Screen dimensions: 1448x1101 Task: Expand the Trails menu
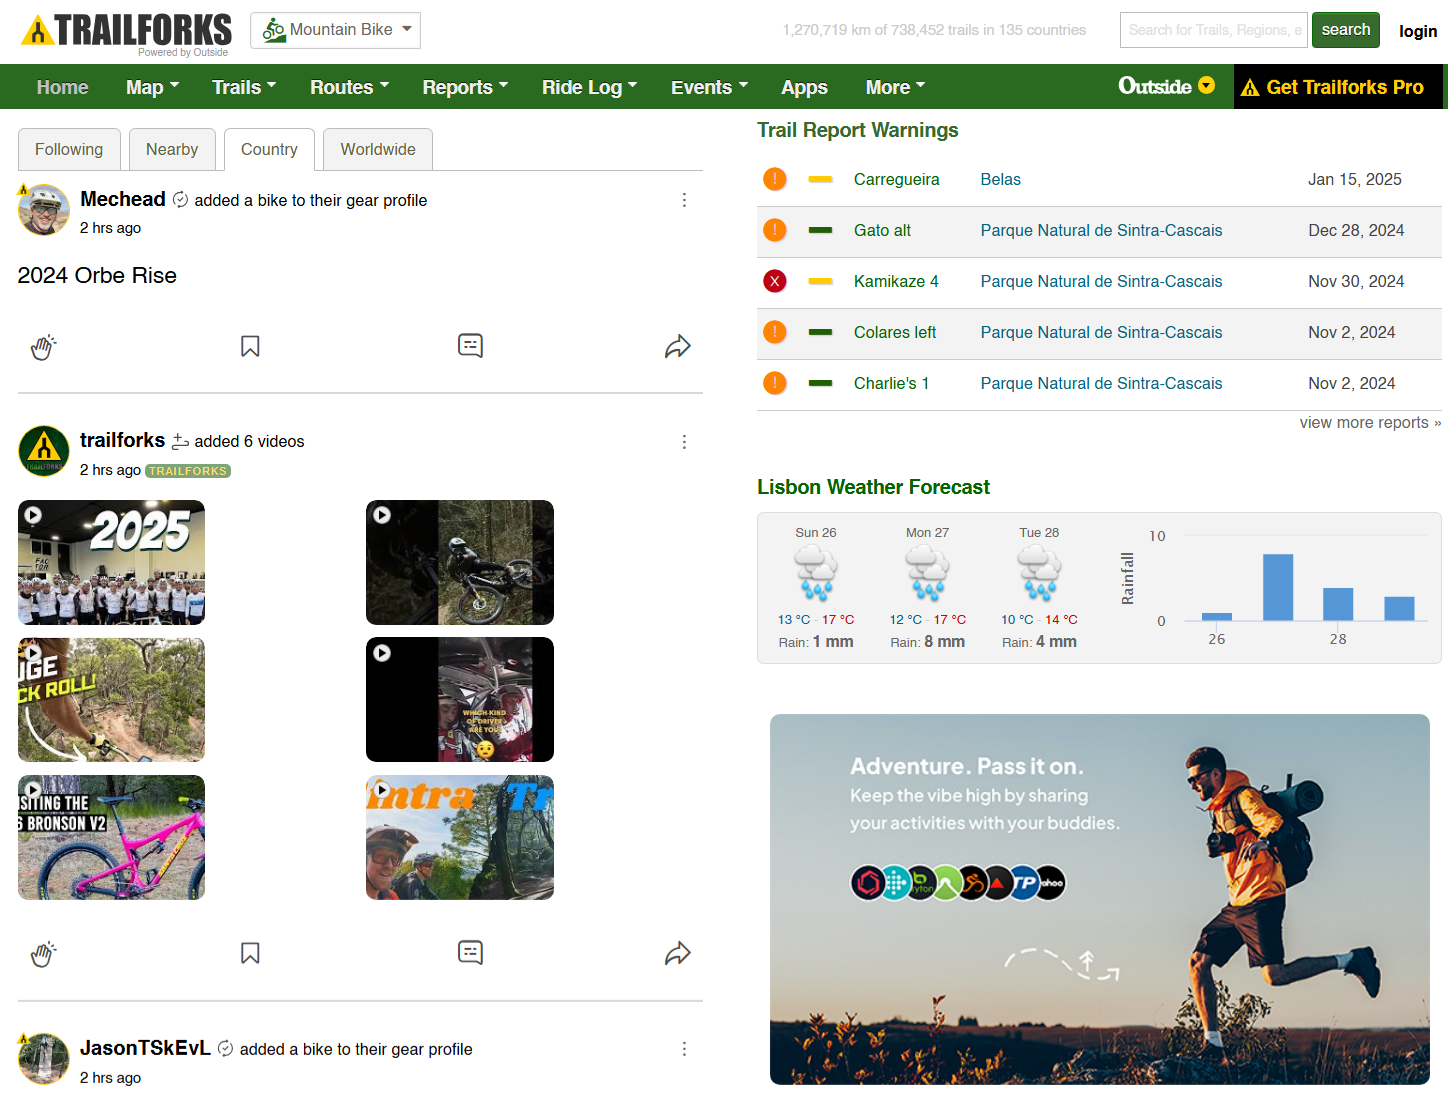pyautogui.click(x=244, y=87)
